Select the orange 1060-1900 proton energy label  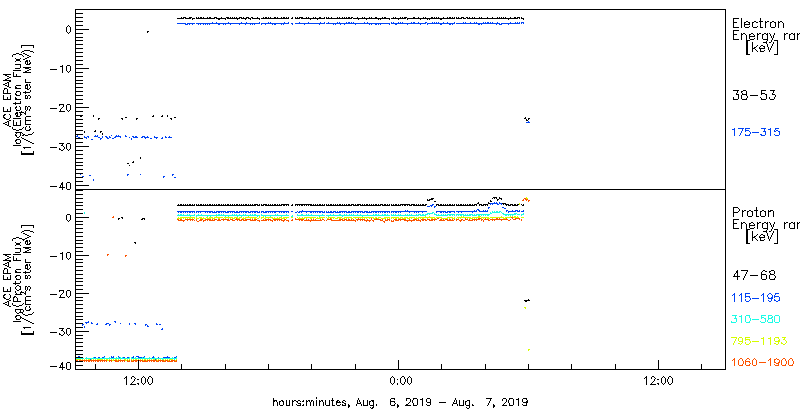(762, 363)
